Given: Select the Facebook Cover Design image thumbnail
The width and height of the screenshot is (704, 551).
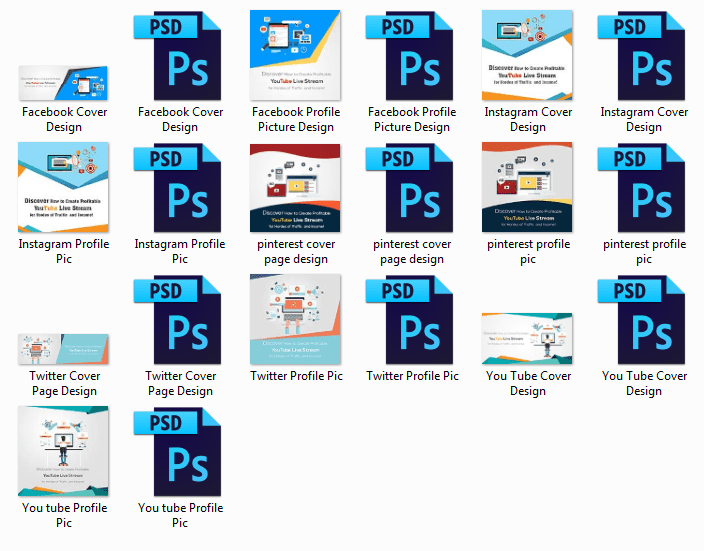Looking at the screenshot, I should click(x=64, y=84).
